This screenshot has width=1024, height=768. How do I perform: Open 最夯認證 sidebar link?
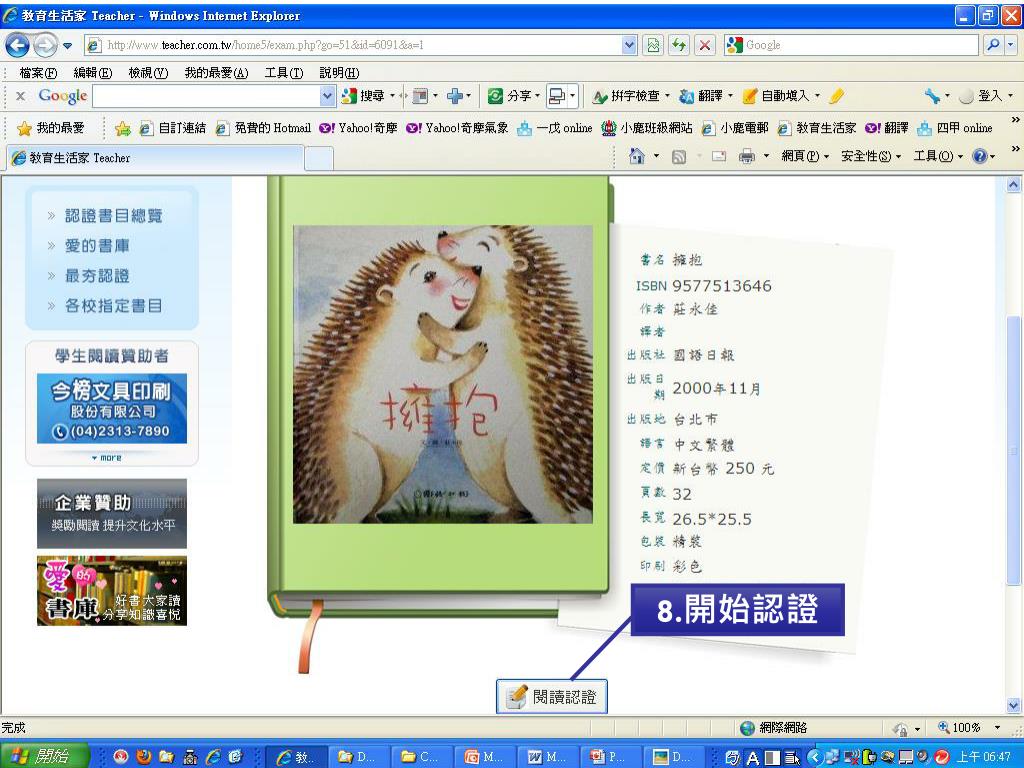pyautogui.click(x=97, y=276)
